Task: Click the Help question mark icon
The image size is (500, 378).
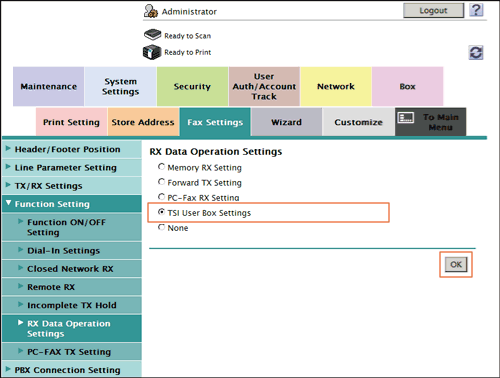Action: (476, 10)
